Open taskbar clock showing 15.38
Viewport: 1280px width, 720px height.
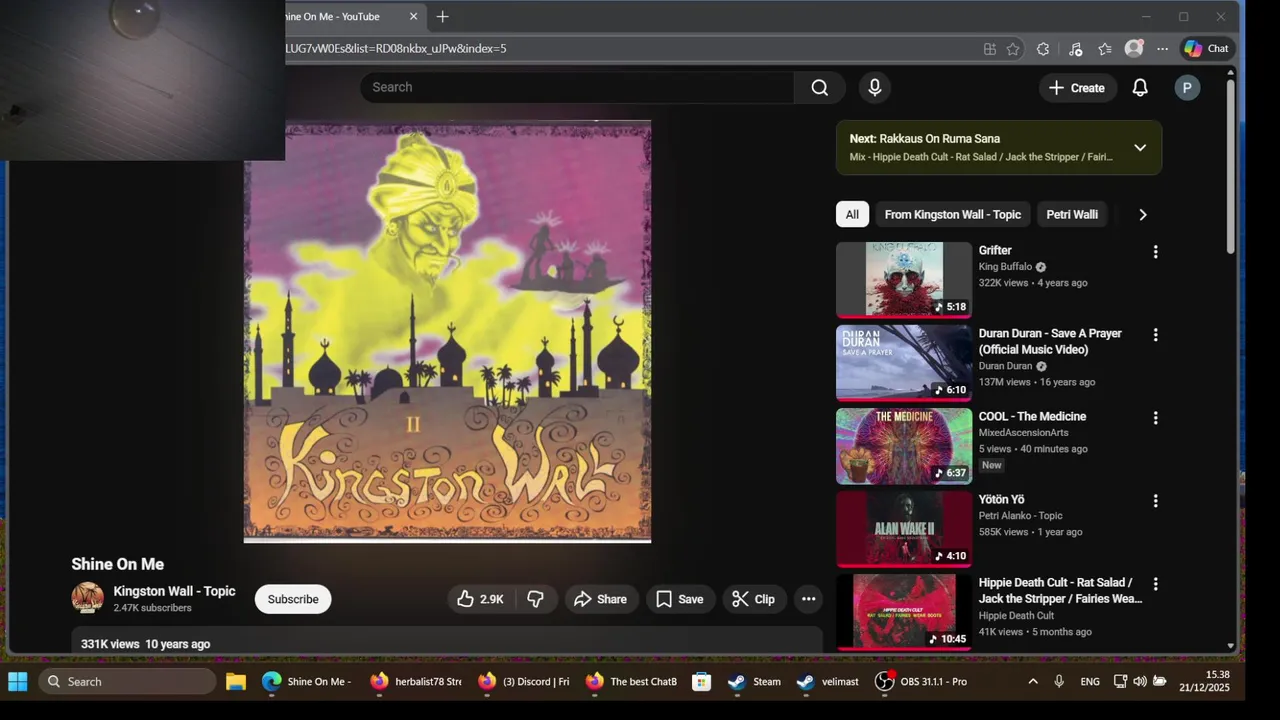tap(1204, 681)
